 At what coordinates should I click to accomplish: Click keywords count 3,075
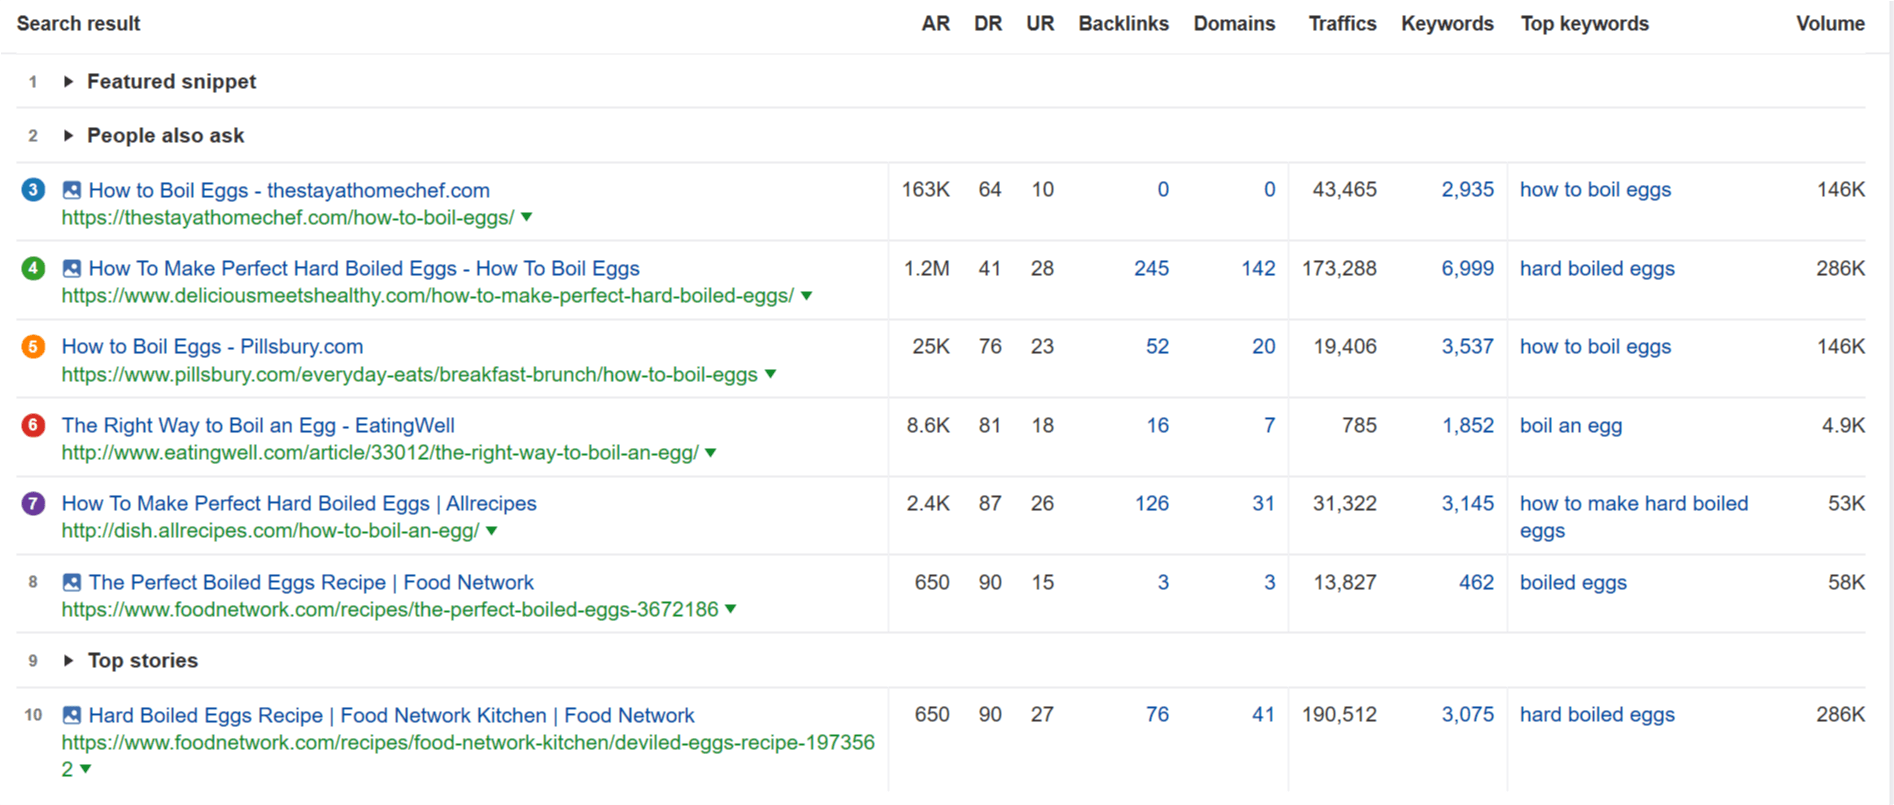click(1467, 714)
